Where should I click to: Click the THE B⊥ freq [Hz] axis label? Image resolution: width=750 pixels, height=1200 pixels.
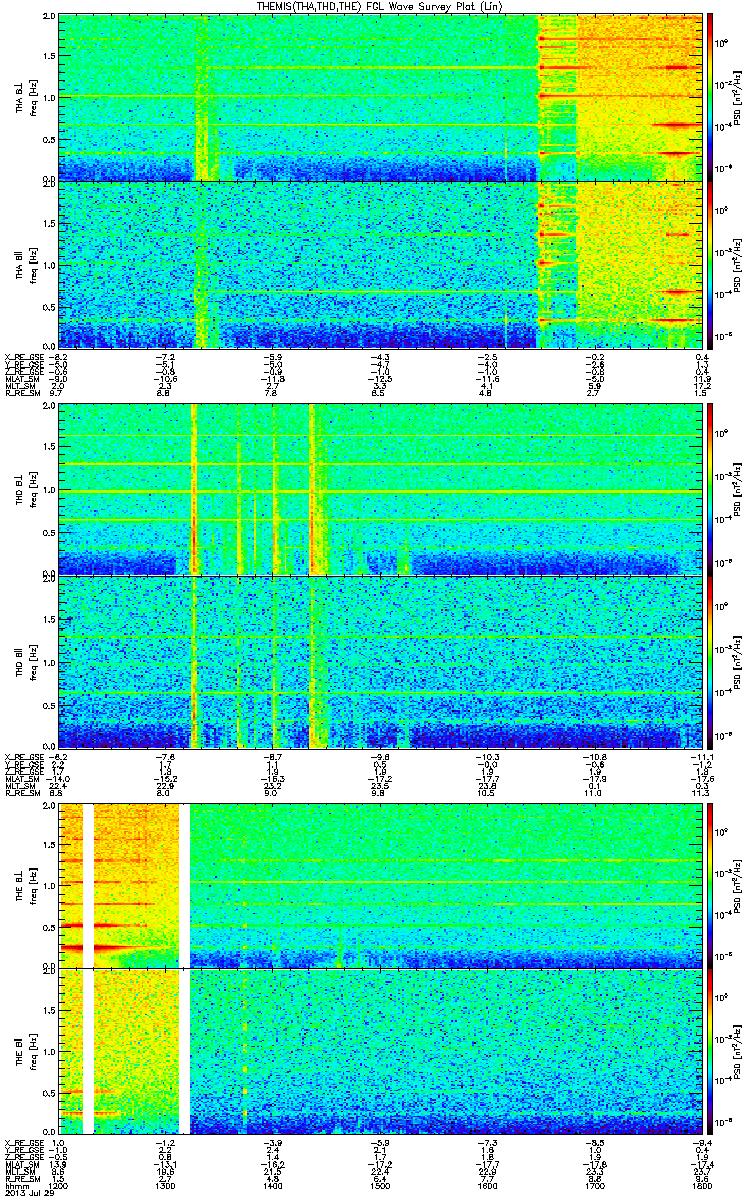coord(32,884)
